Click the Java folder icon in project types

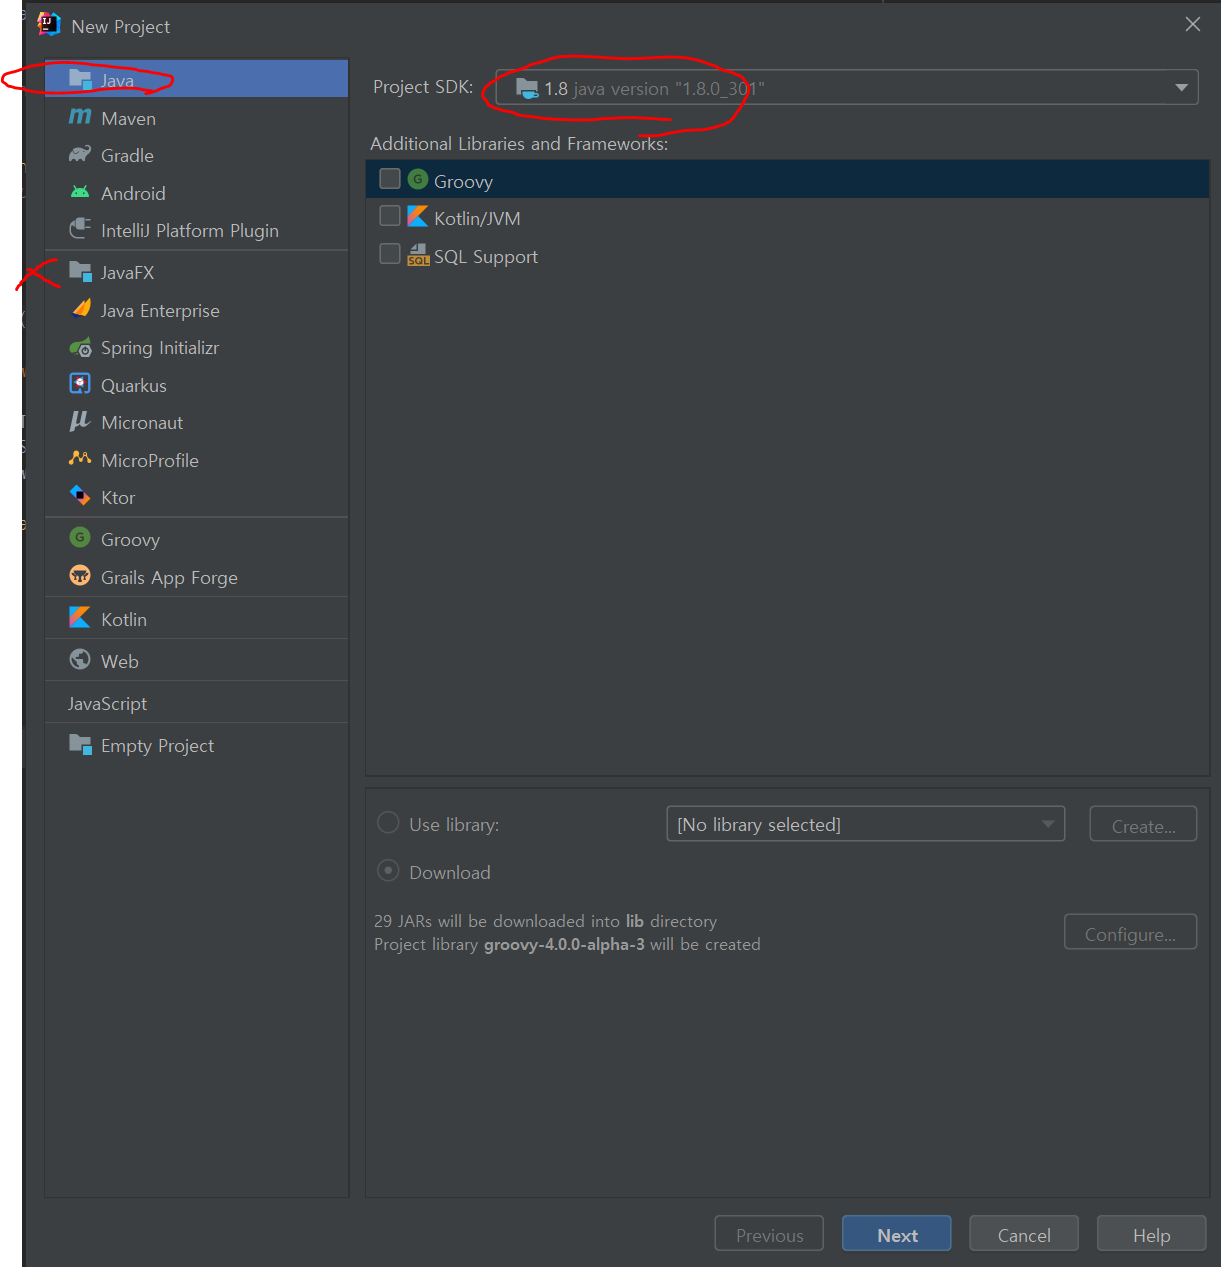point(80,79)
